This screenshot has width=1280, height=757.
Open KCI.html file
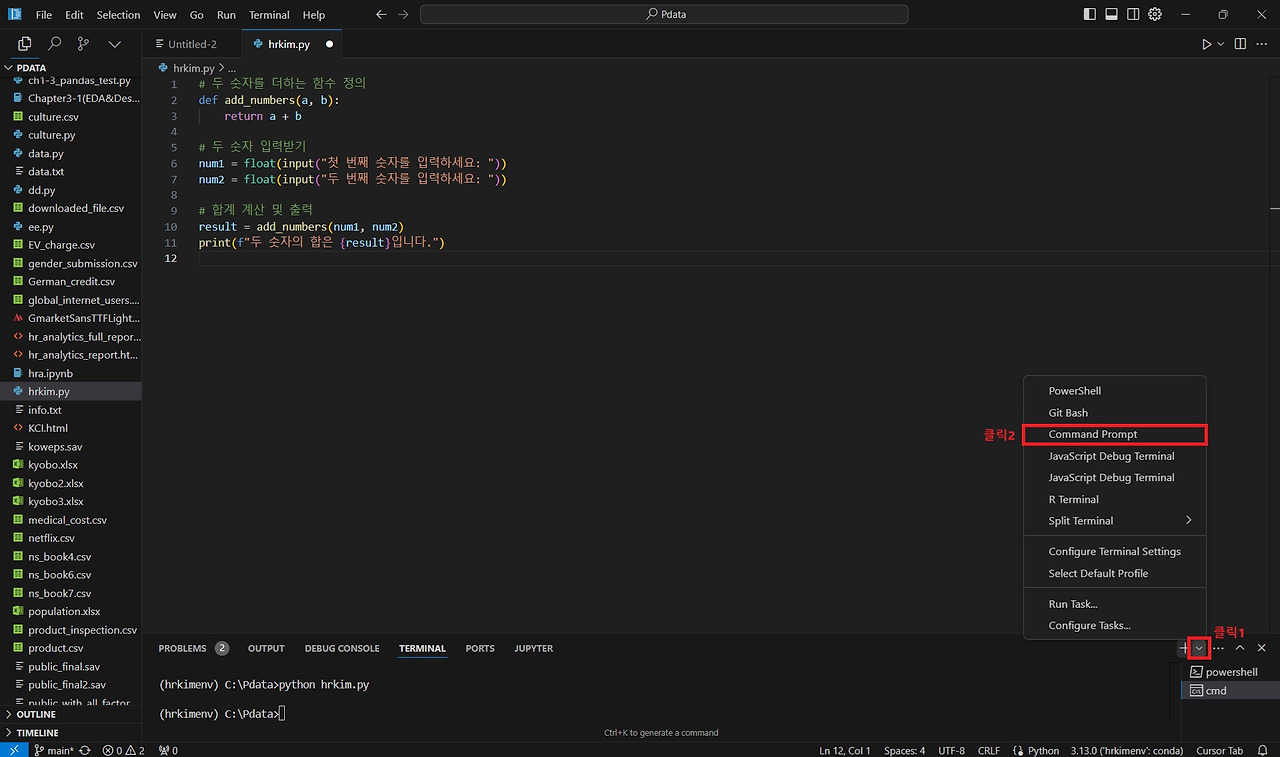click(x=70, y=428)
